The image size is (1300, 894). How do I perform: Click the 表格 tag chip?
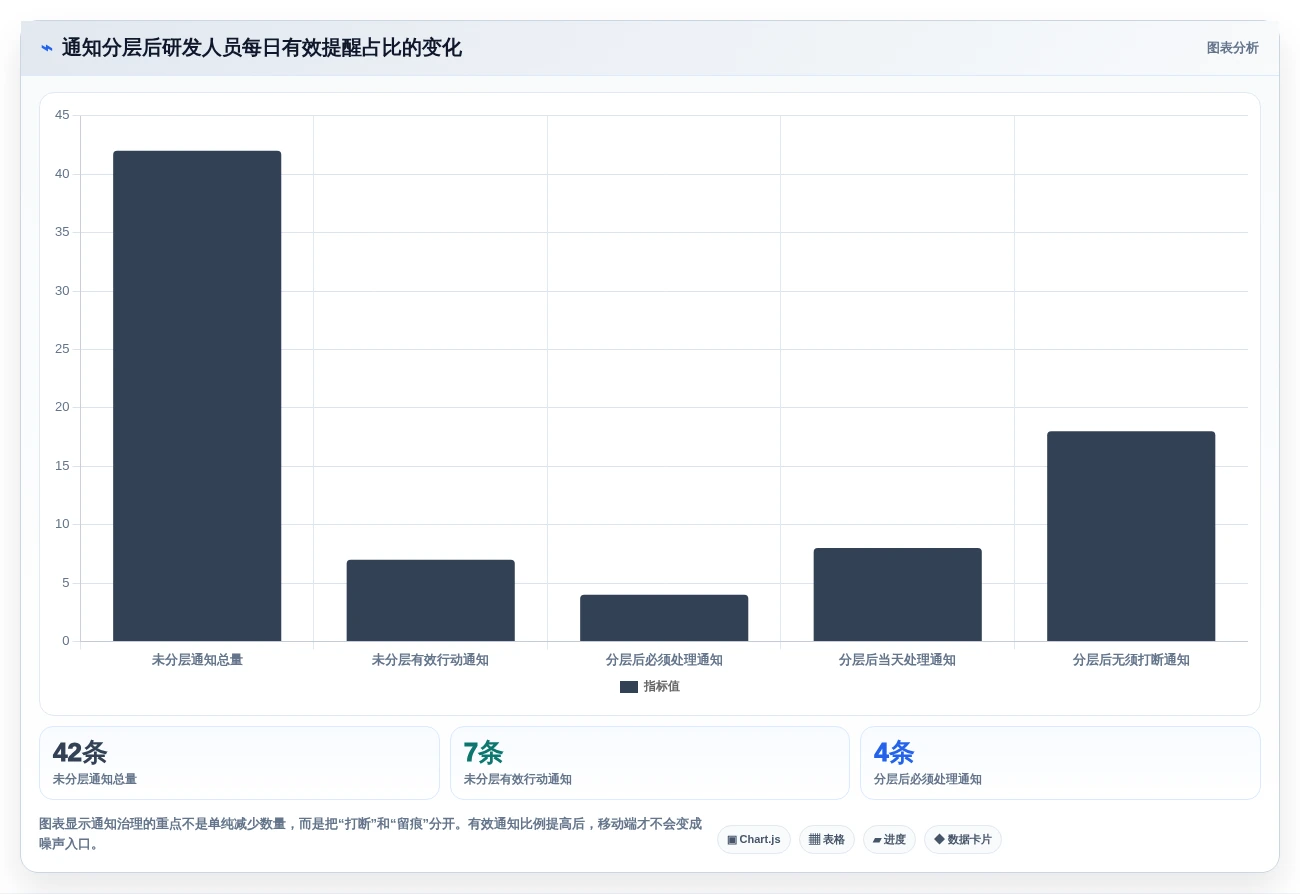[x=827, y=840]
